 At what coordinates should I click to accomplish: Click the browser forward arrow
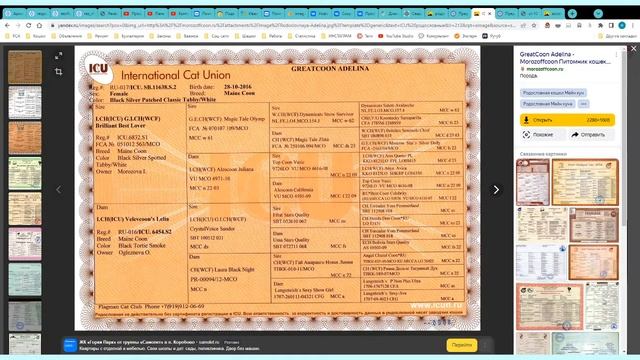(18, 25)
